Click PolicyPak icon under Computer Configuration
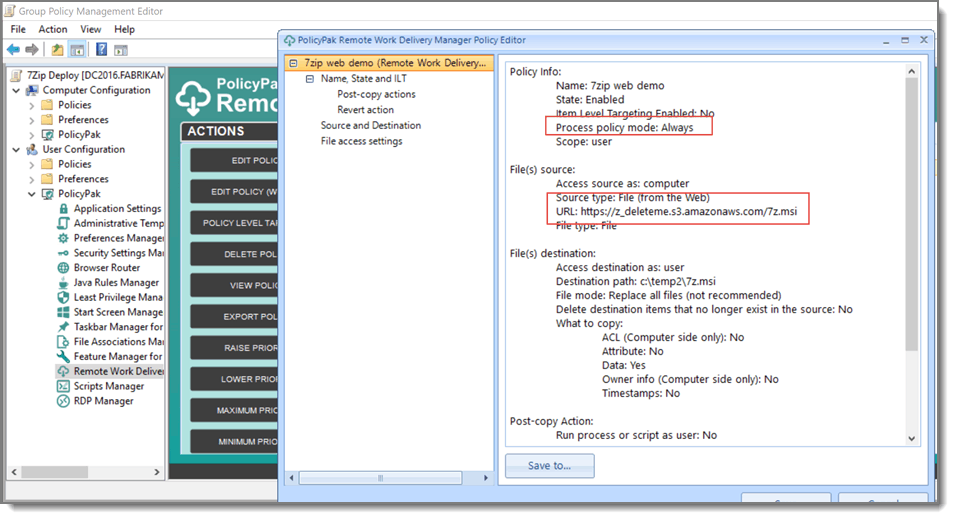Screen dimensions: 954x519 pos(47,135)
